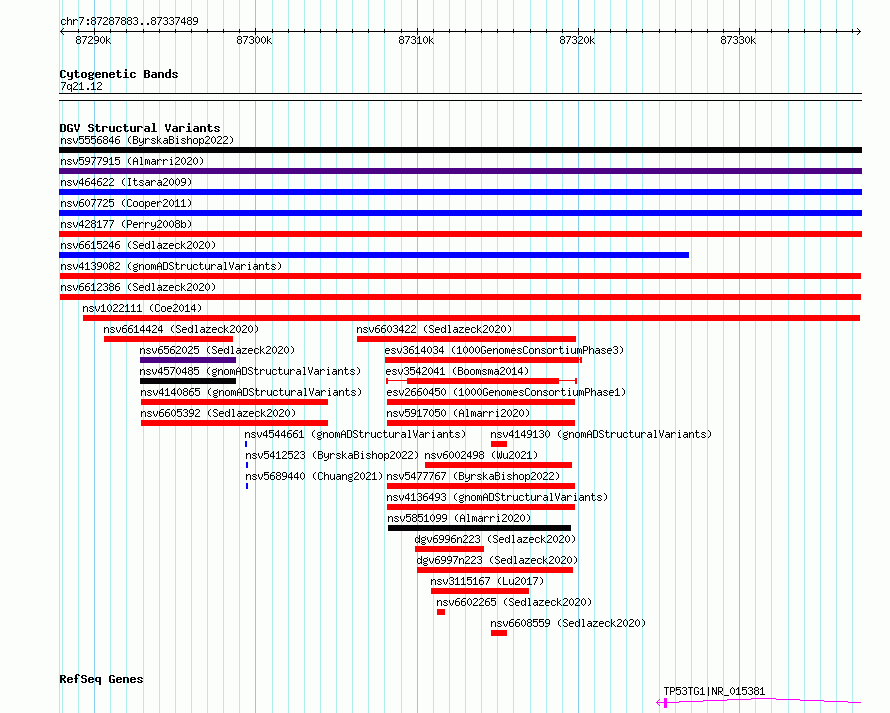
Task: Open the nsv6608559 (Sedlazeck2020) variant label
Action: pyautogui.click(x=568, y=623)
